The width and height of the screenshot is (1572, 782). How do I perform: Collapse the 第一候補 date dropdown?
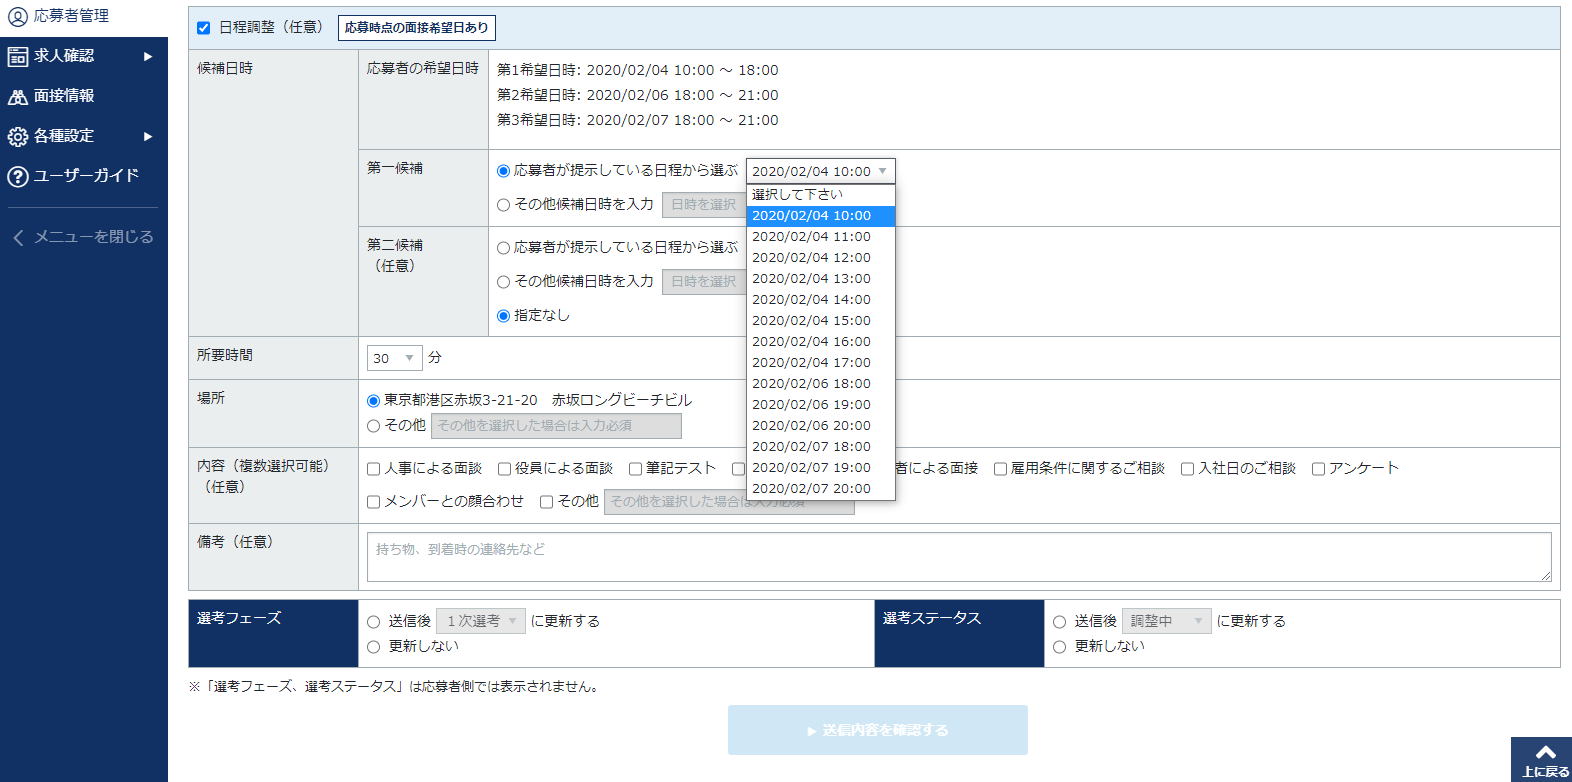(x=820, y=171)
